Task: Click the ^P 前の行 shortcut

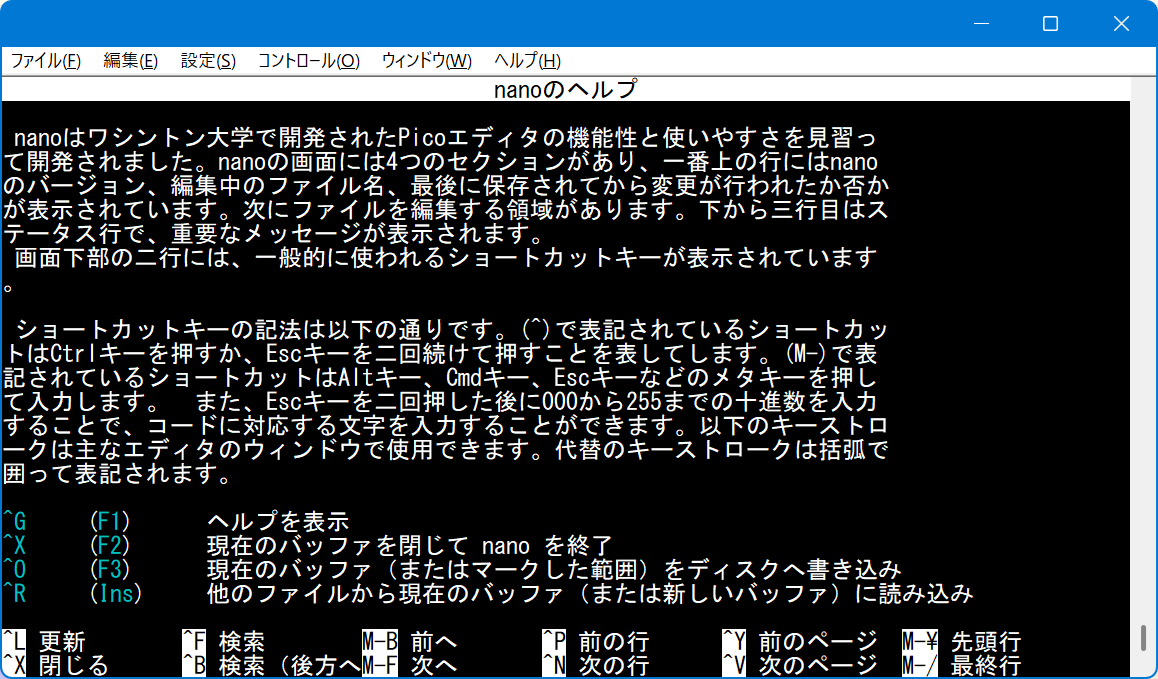Action: [597, 641]
